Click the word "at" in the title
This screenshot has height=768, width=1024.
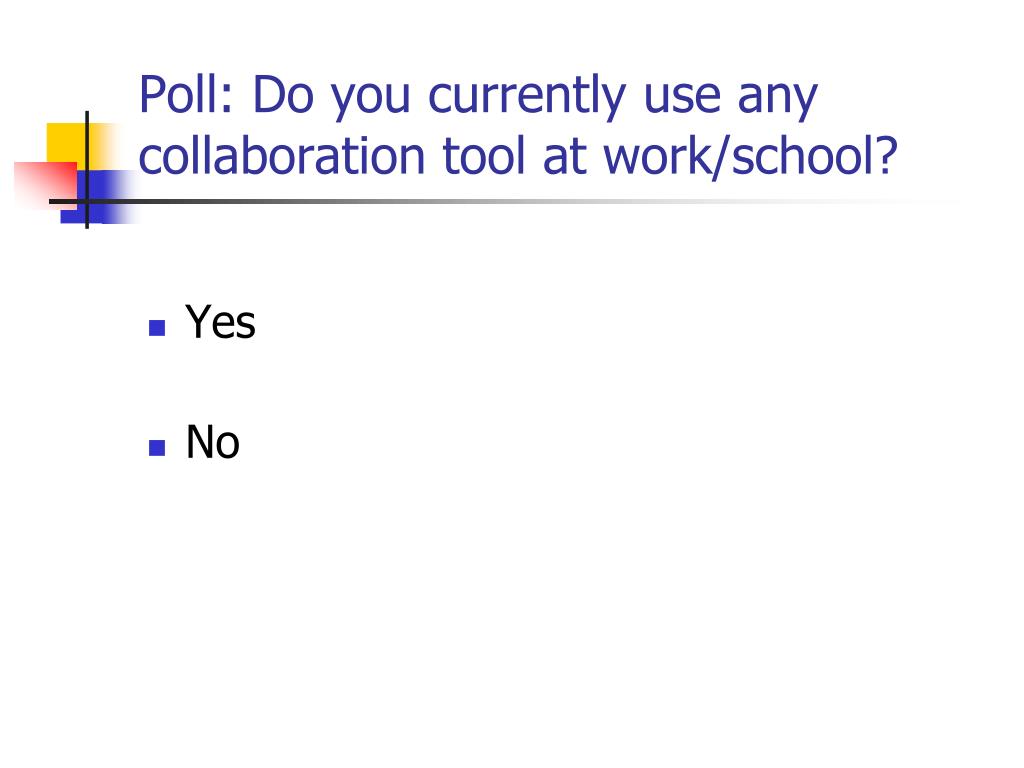[x=564, y=159]
